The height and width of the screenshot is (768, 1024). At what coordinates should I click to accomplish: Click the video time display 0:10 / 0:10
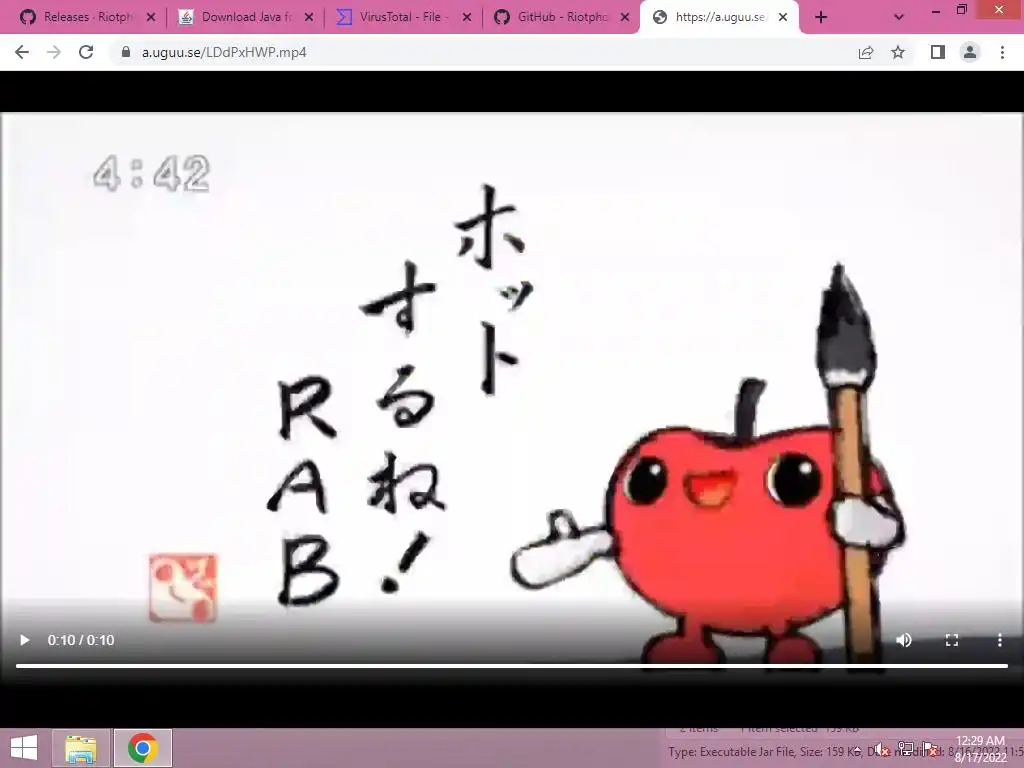click(81, 640)
